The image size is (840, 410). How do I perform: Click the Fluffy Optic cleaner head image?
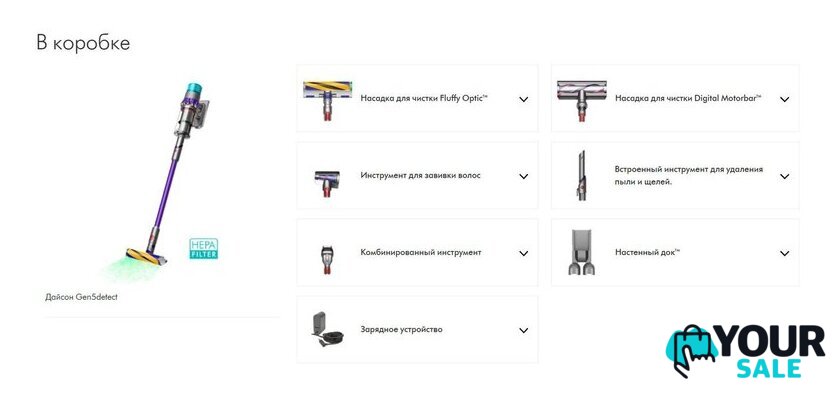327,100
